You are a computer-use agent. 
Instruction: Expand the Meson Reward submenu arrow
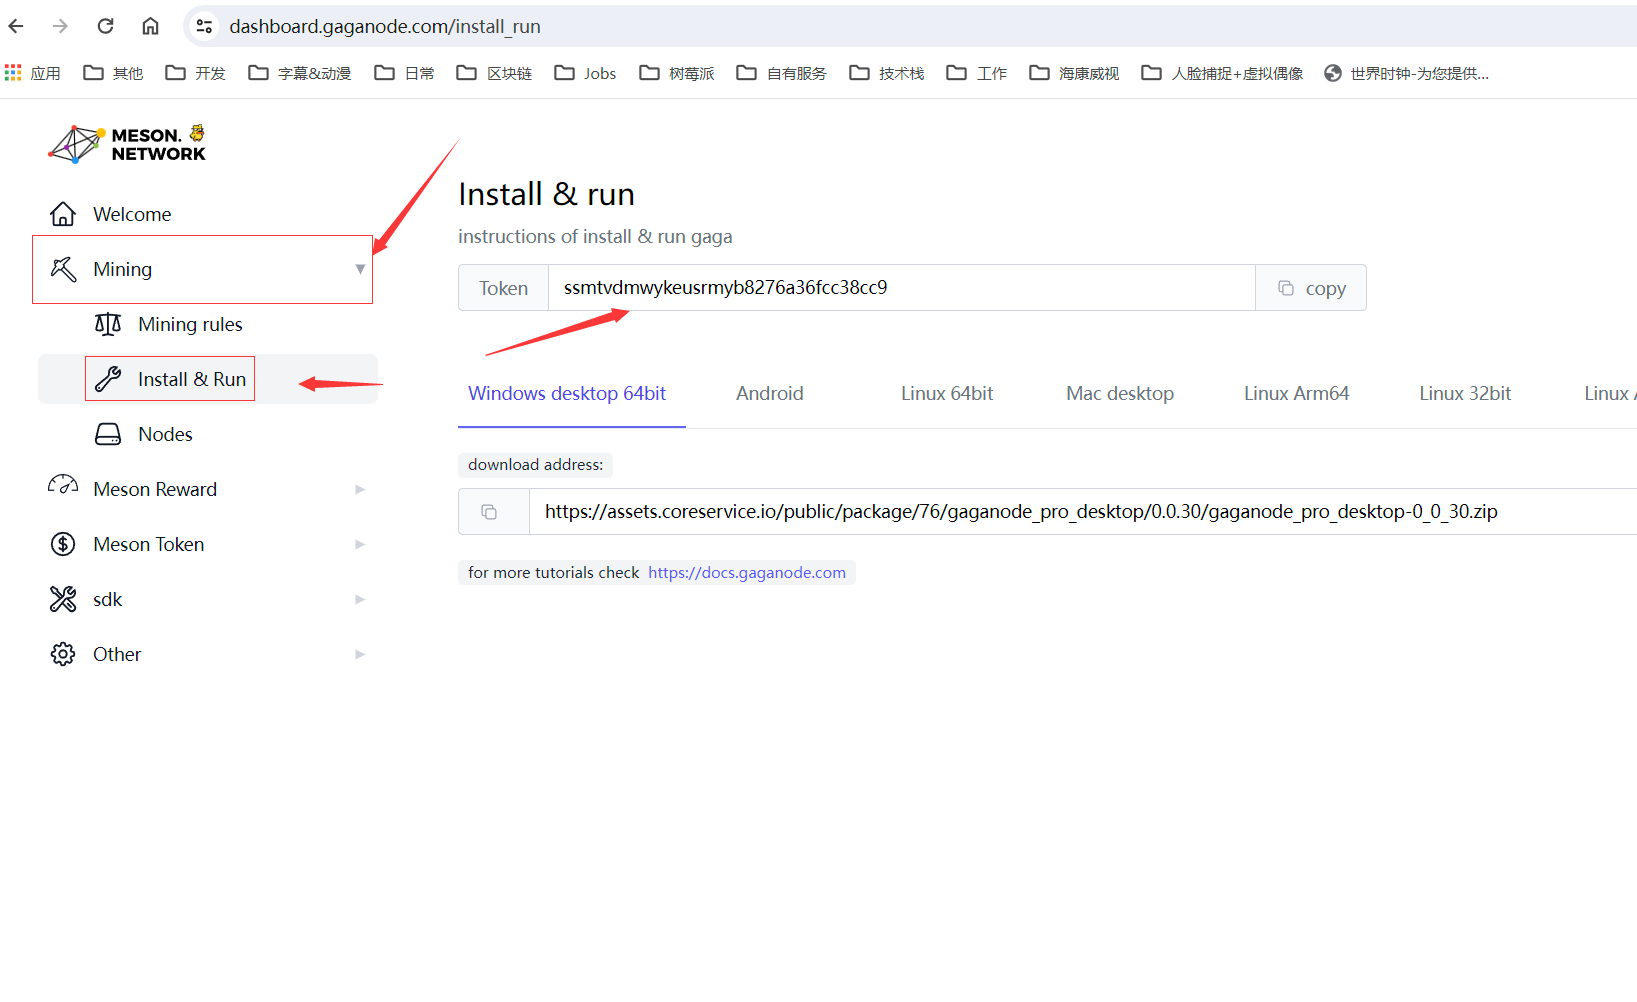click(x=360, y=489)
